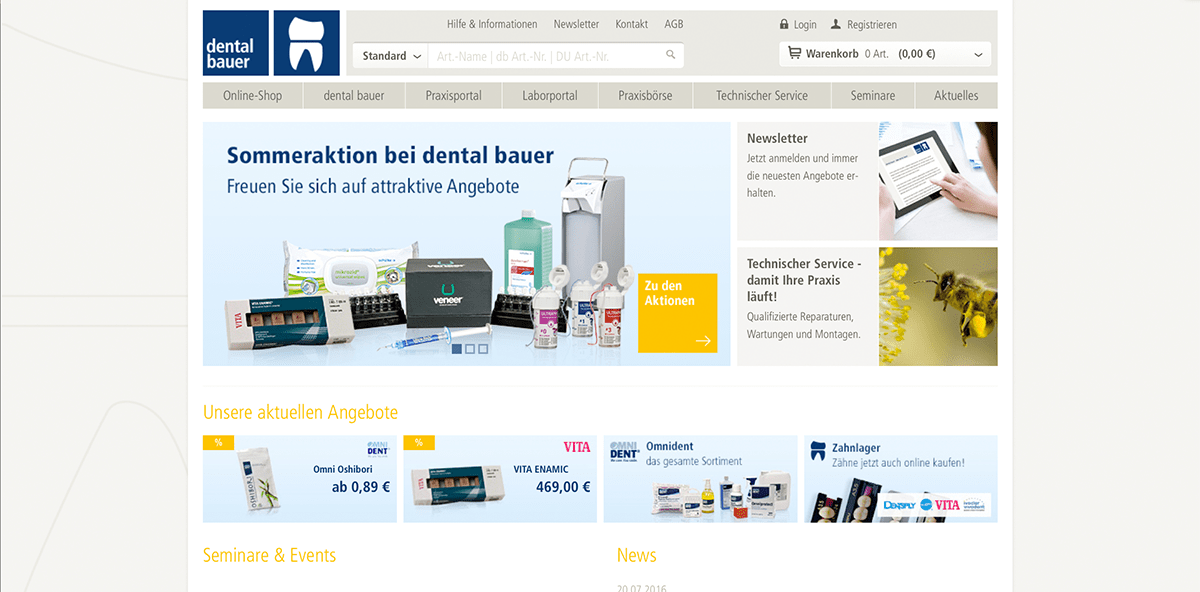Open the Kontakt link
Screen dimensions: 1200x592
(x=632, y=24)
